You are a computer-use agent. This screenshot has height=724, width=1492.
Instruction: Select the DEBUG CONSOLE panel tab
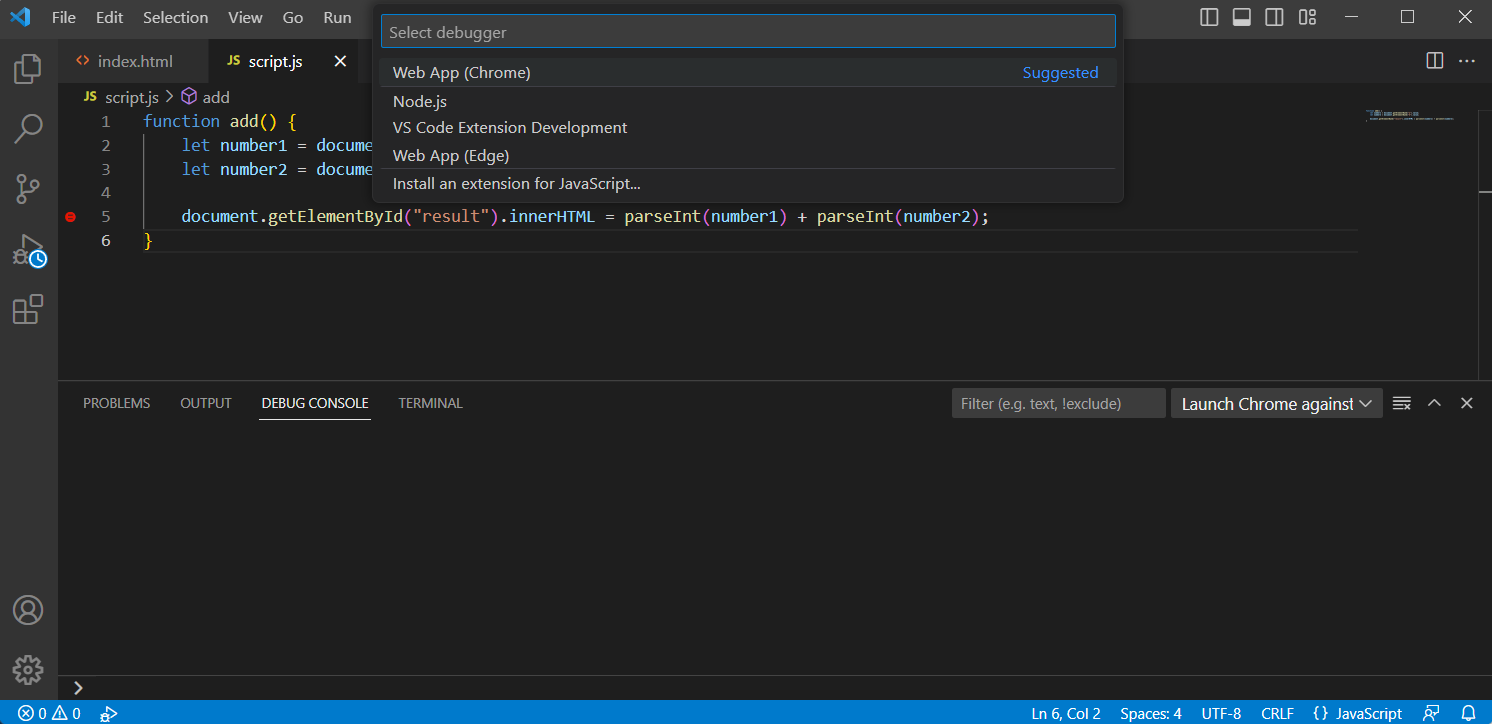point(315,403)
